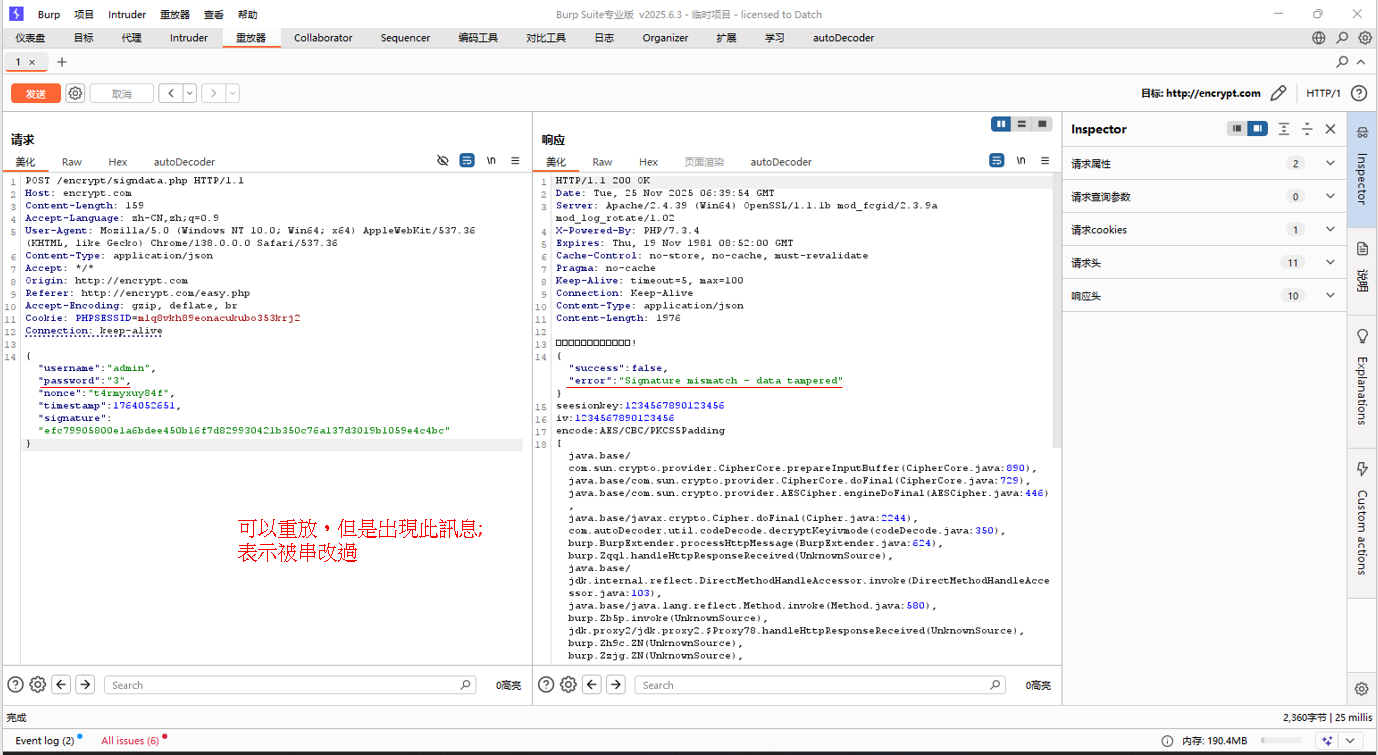Click the Burp Suite lightning logo
1378x755 pixels.
click(x=16, y=14)
